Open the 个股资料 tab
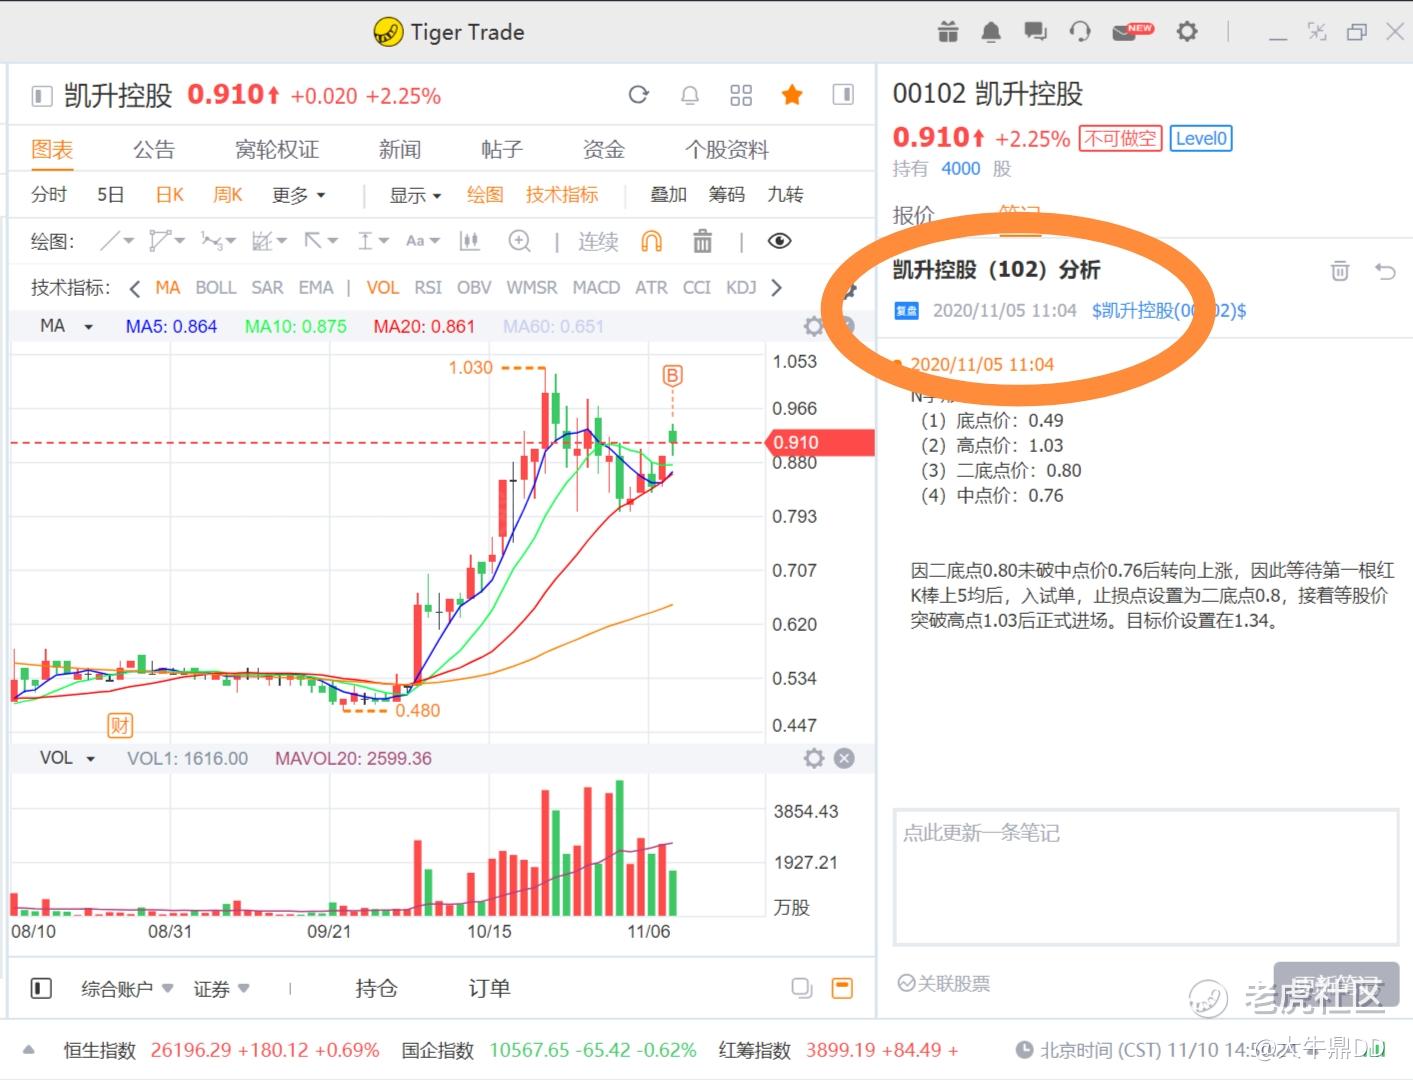This screenshot has width=1413, height=1080. click(727, 150)
